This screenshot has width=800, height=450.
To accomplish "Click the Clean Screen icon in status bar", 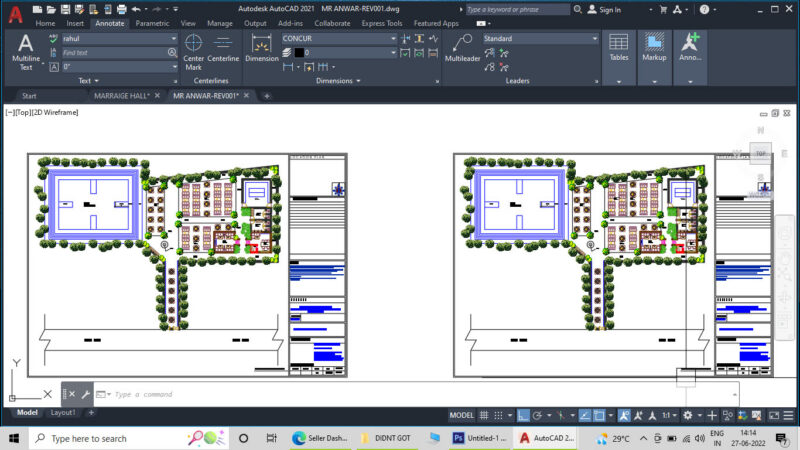I will point(774,415).
